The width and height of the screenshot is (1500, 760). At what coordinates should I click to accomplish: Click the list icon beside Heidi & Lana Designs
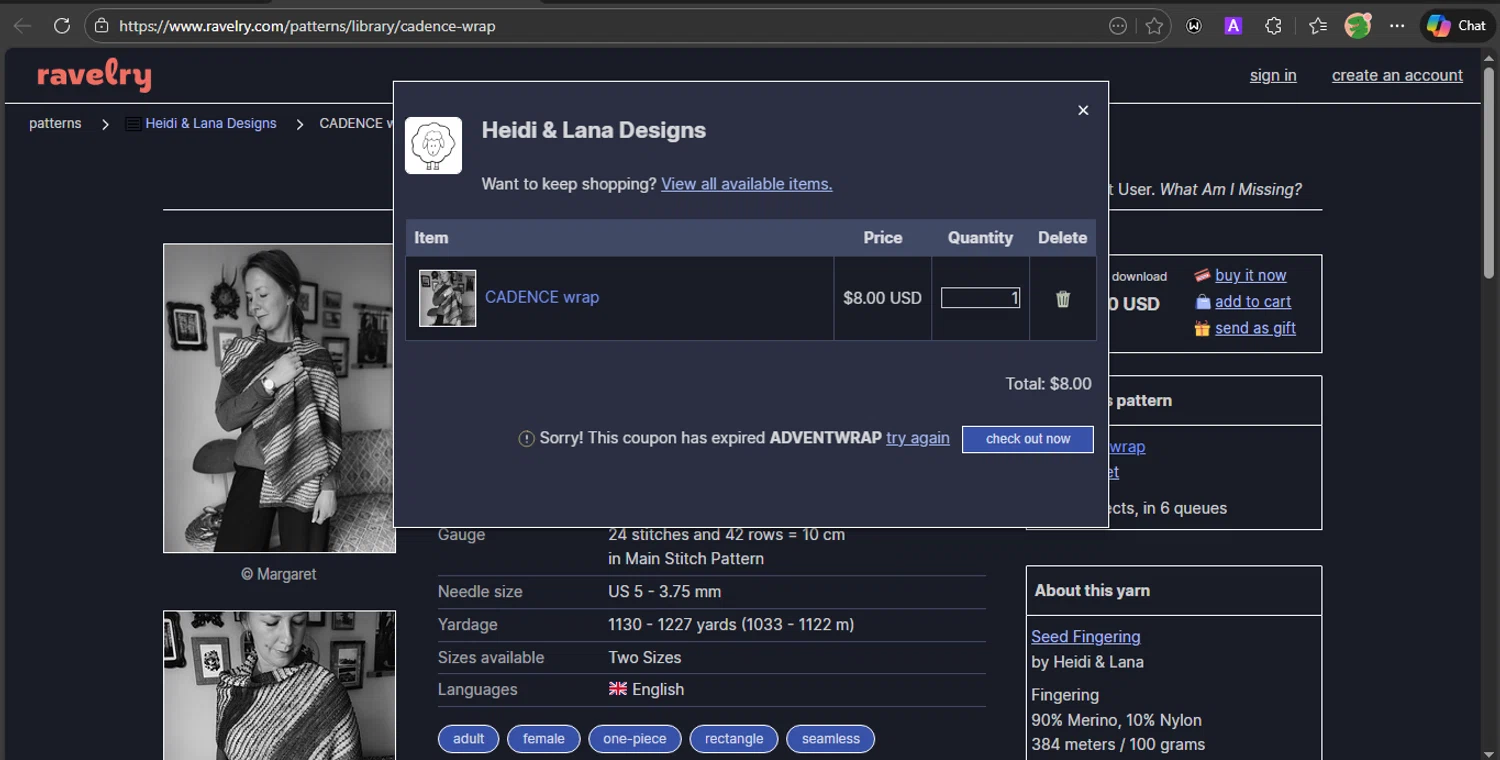point(133,124)
